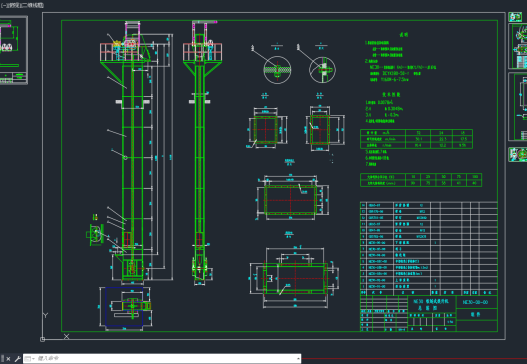Open the tall third thumbnail on right edge
Image resolution: width=527 pixels, height=364 pixels.
coord(518,107)
